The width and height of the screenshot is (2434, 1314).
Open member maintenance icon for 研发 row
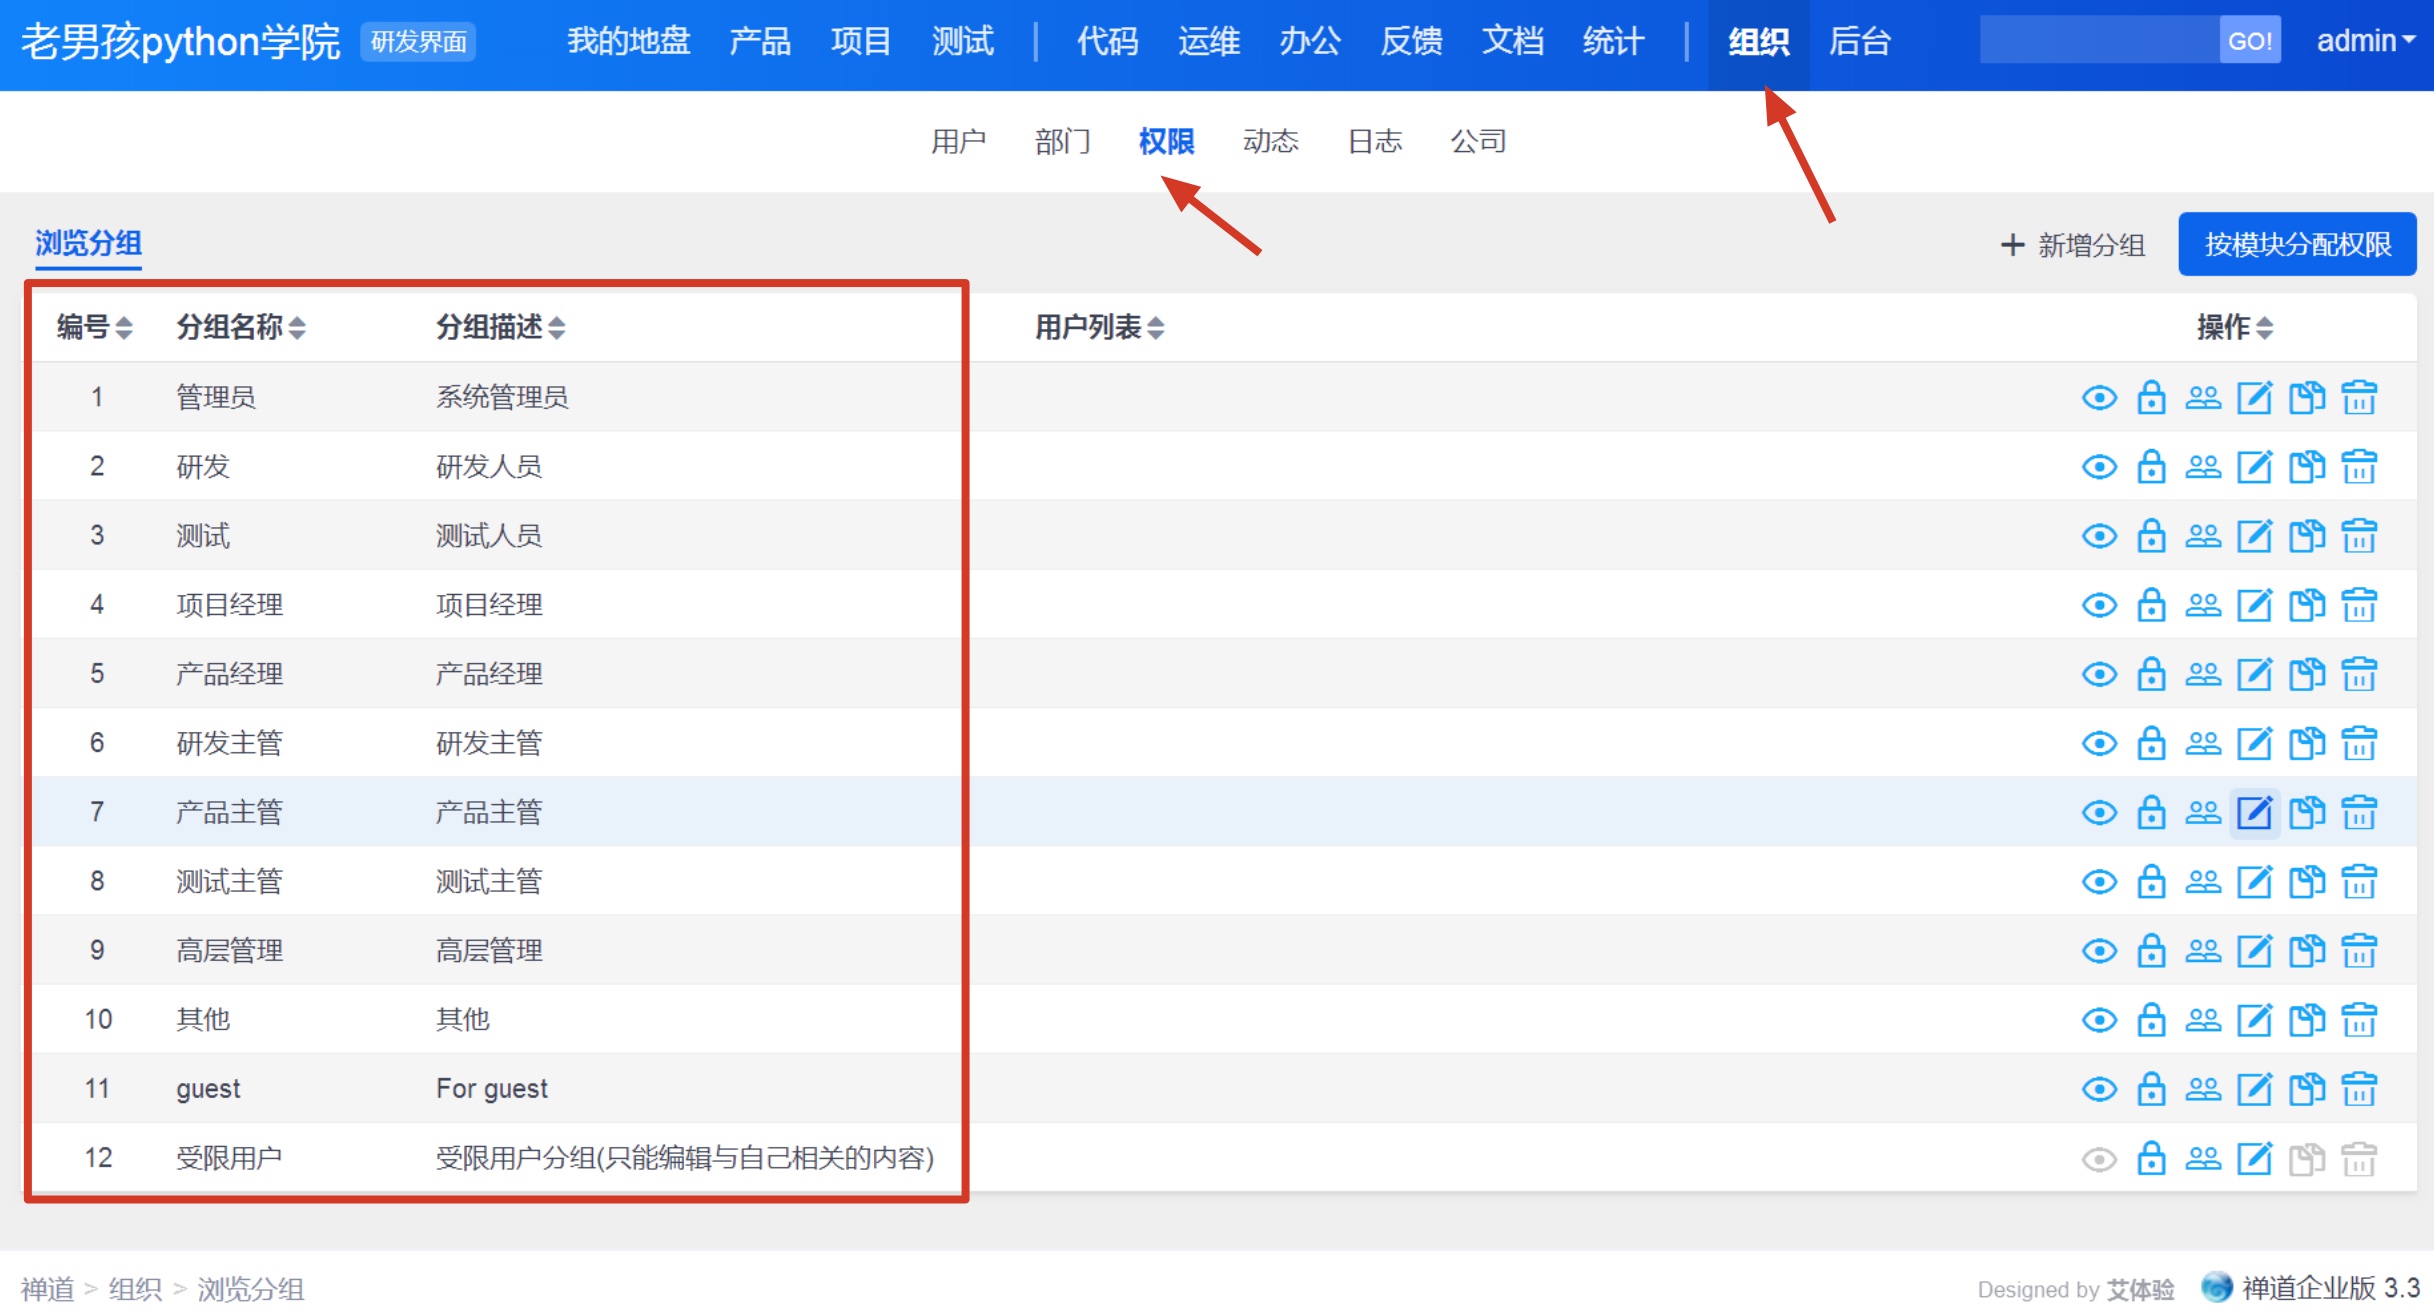pos(2203,467)
